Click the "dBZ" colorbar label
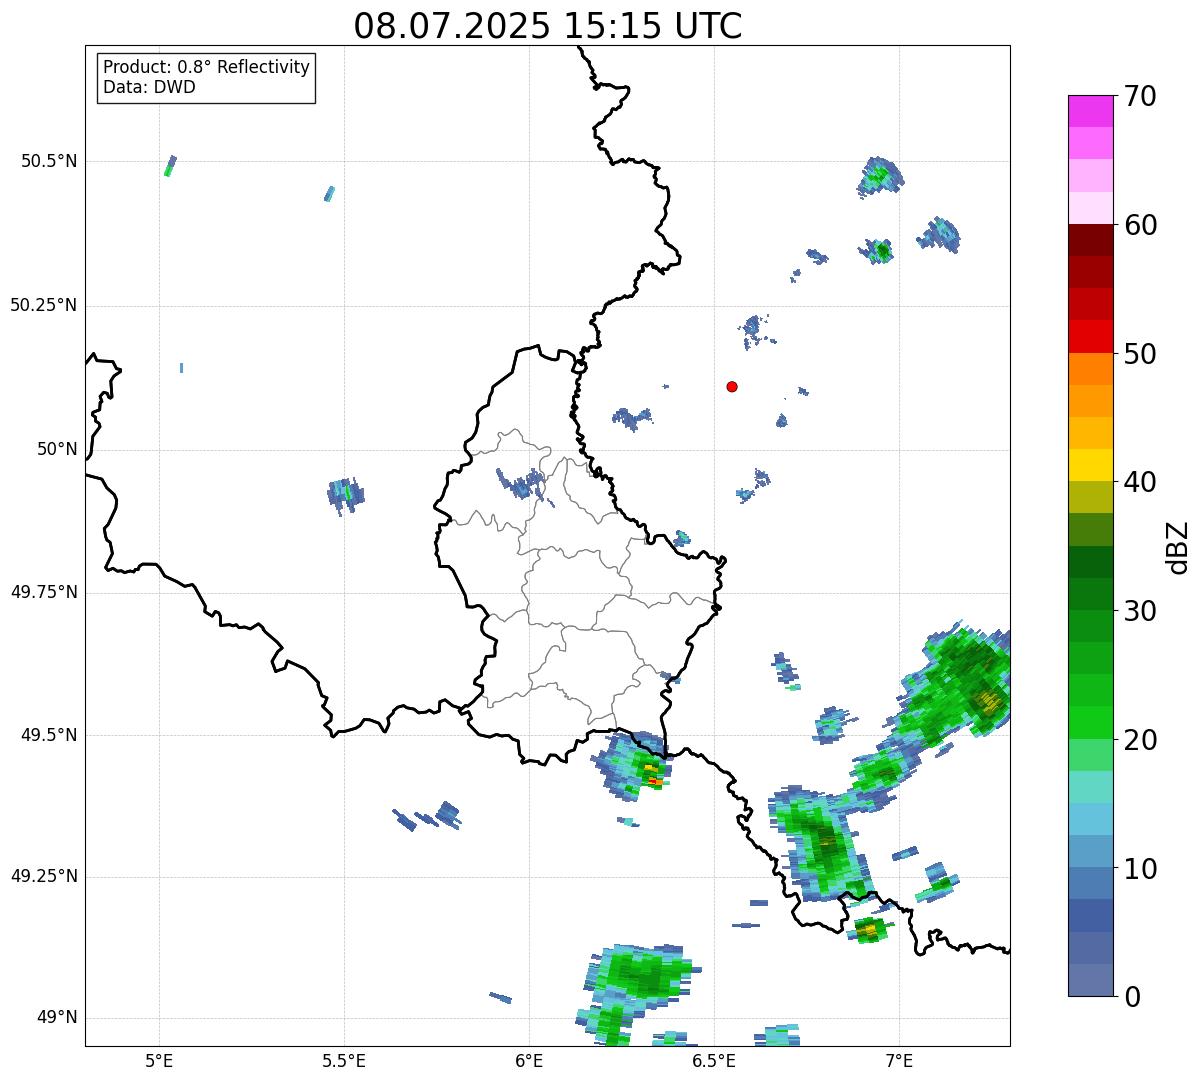 [1178, 546]
